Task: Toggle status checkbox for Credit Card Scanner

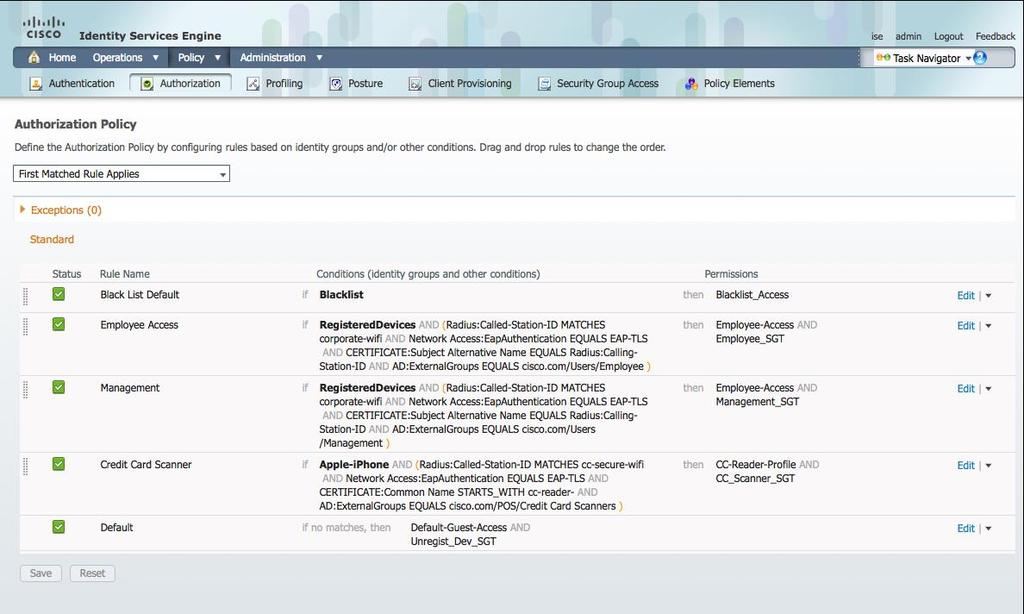Action: pos(59,464)
